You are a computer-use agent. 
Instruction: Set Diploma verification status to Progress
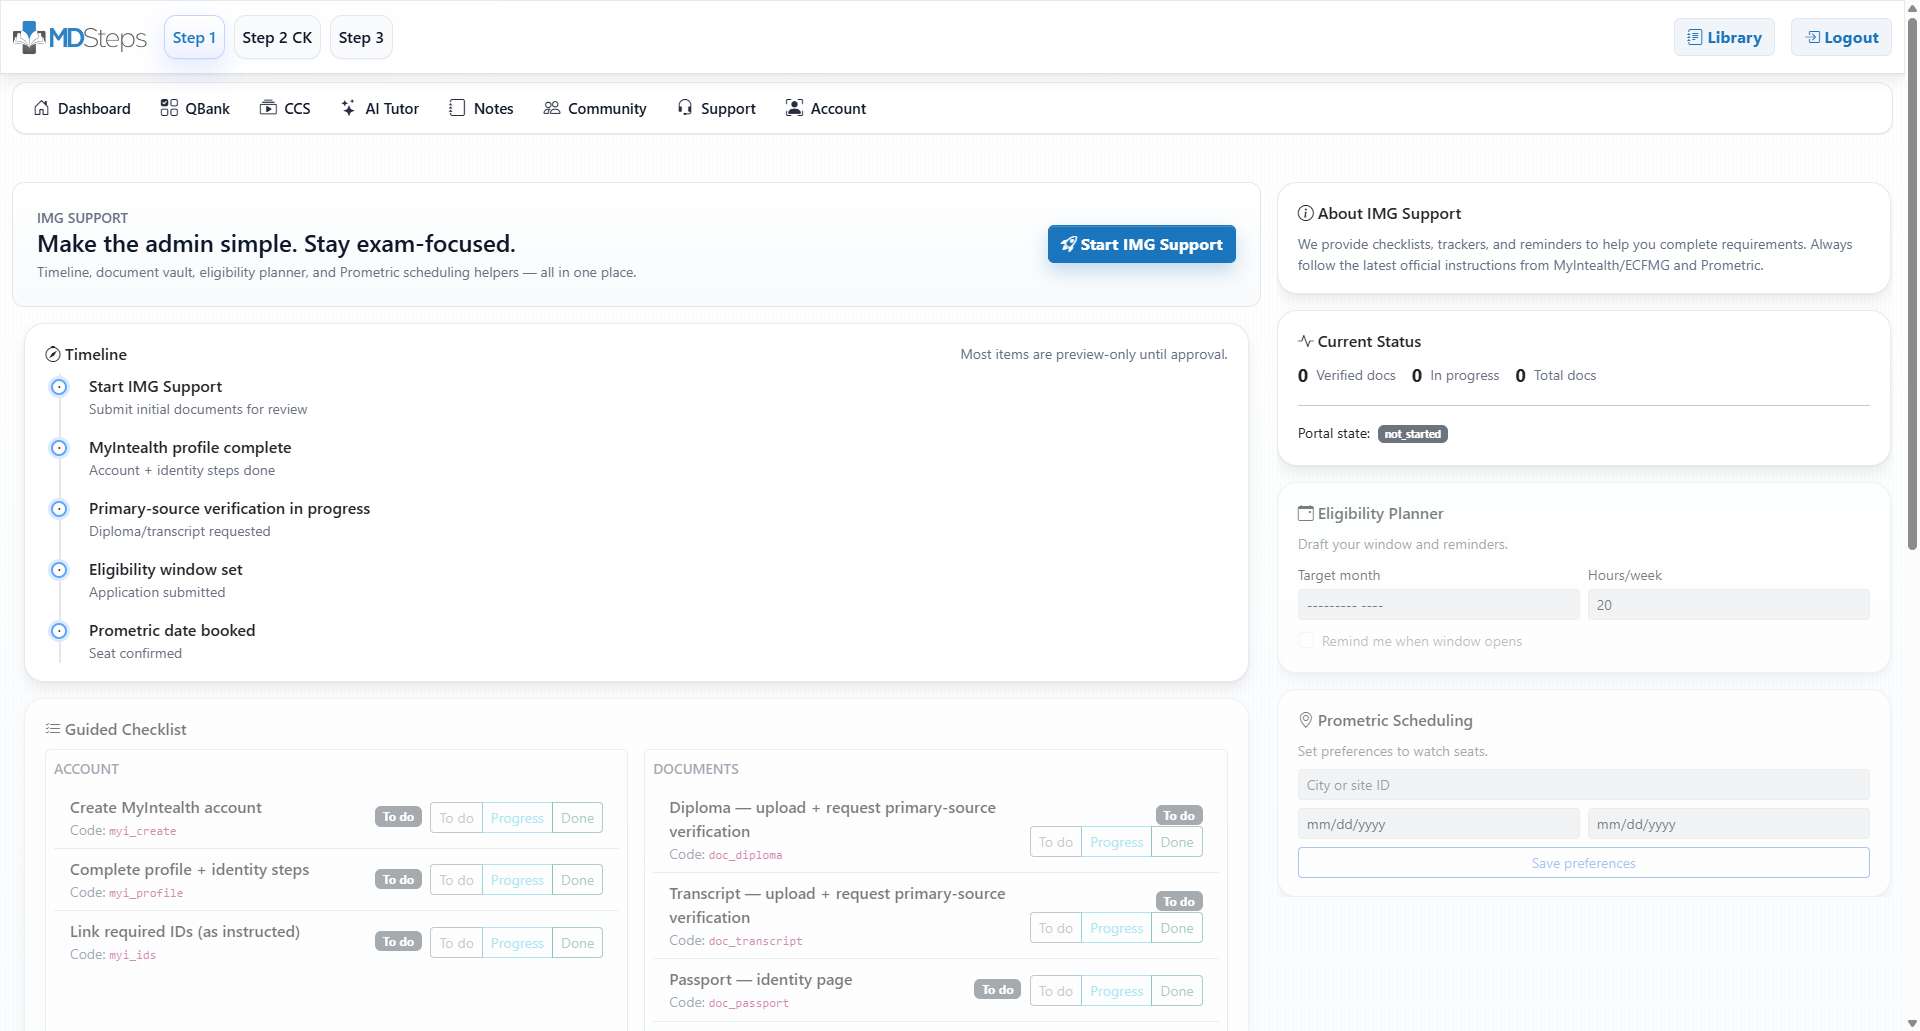(x=1116, y=841)
